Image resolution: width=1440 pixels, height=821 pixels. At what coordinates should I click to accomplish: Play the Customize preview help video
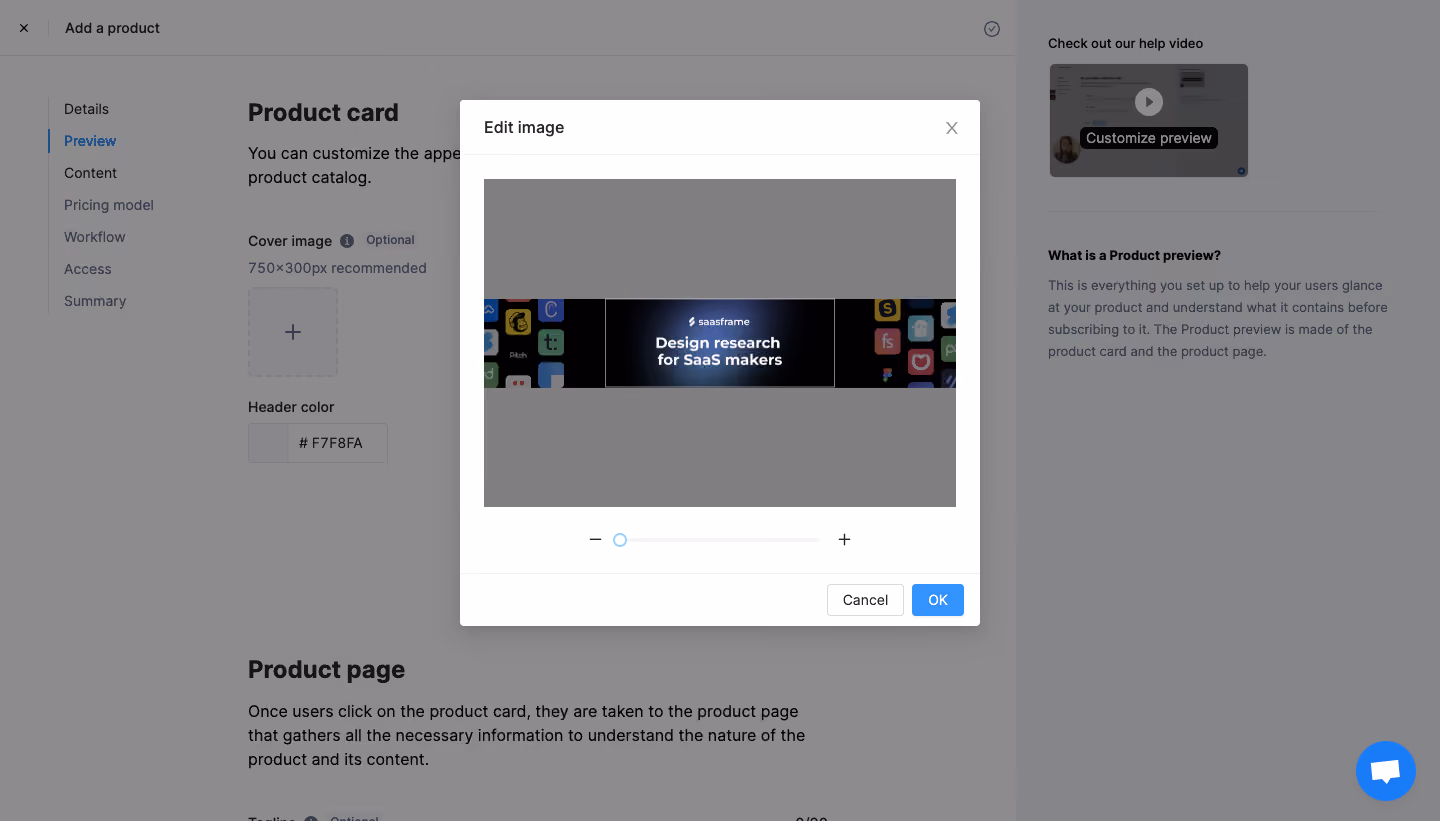tap(1149, 102)
